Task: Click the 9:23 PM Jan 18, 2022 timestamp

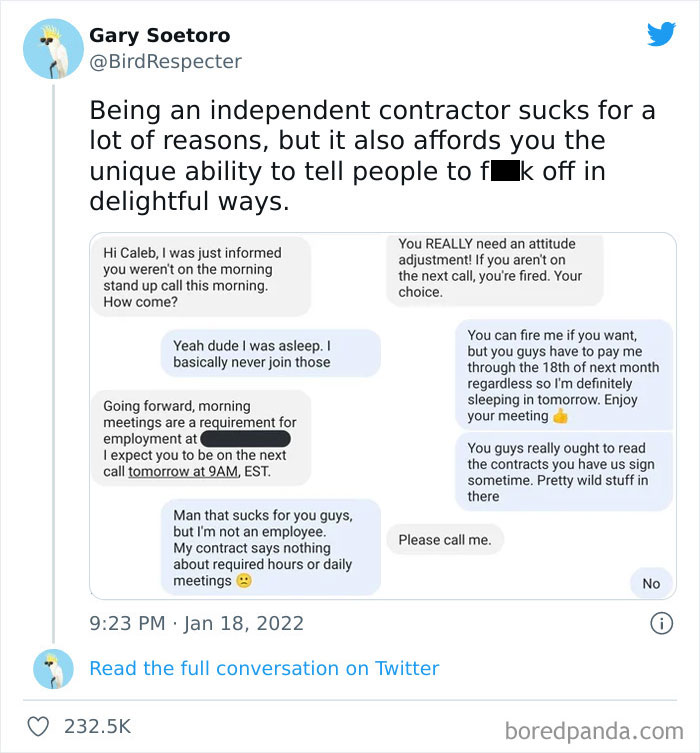Action: pyautogui.click(x=196, y=624)
